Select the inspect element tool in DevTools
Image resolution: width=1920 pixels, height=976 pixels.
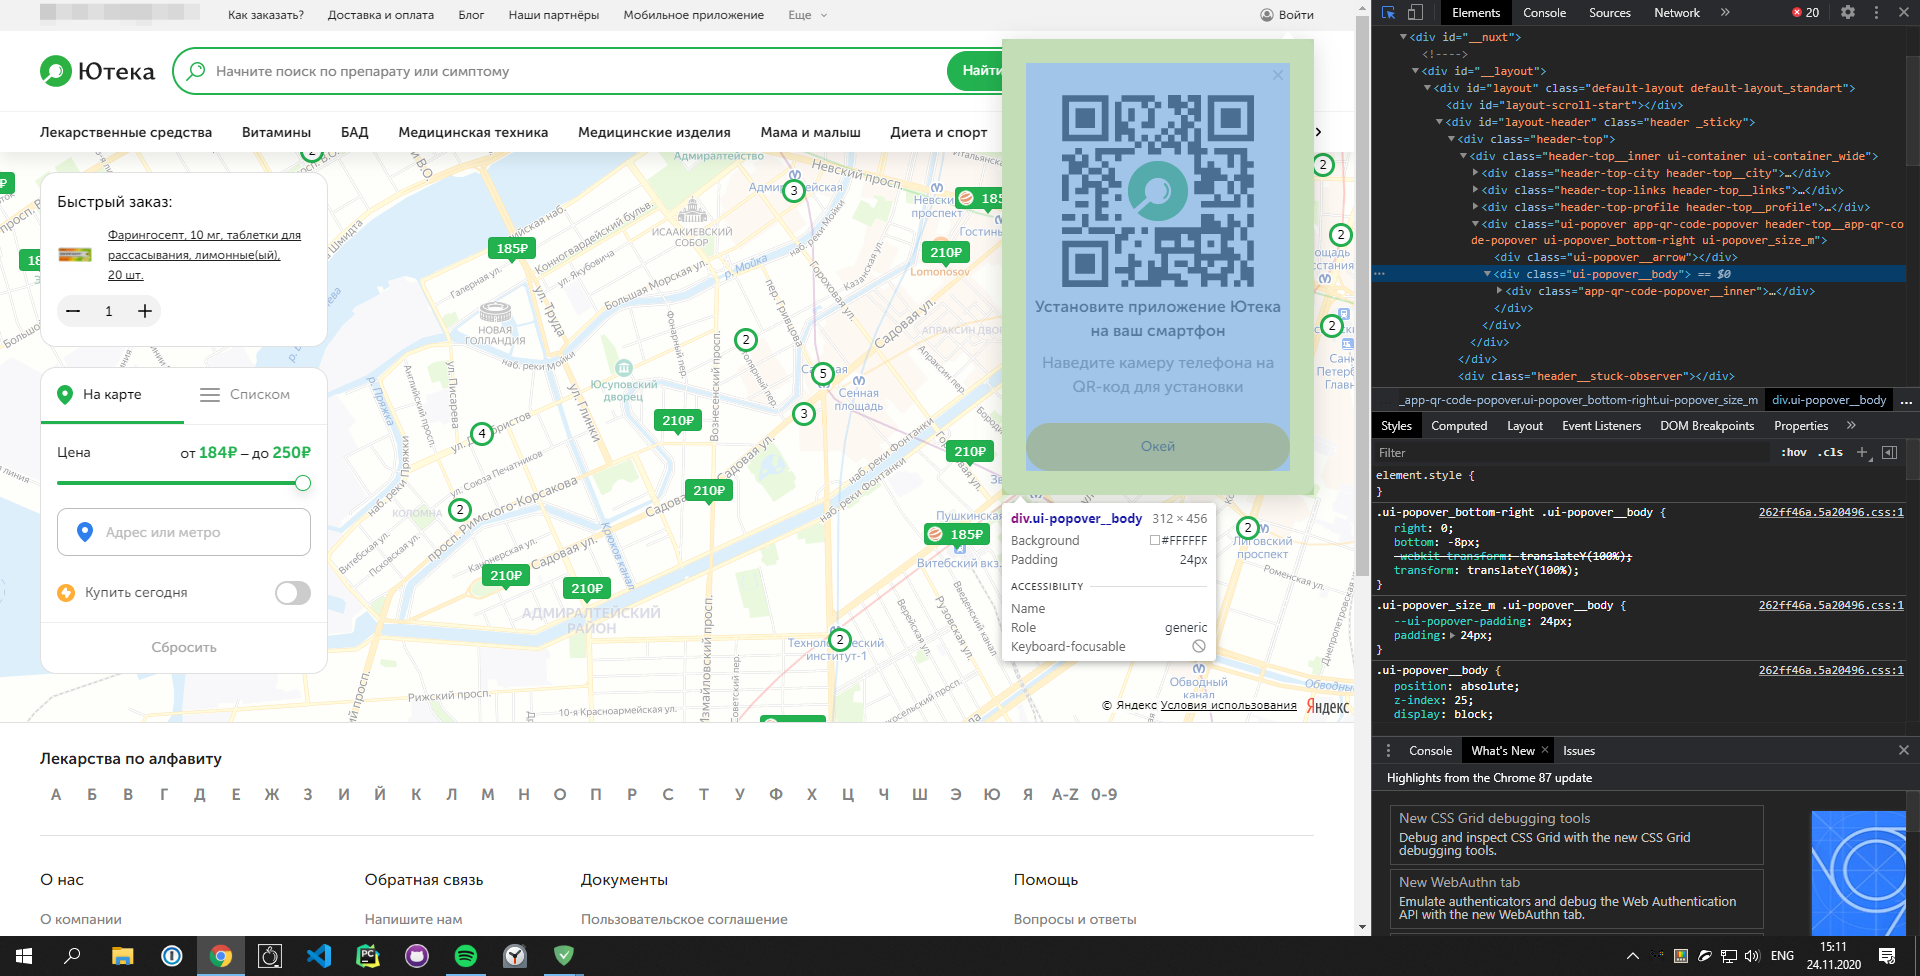[x=1388, y=12]
